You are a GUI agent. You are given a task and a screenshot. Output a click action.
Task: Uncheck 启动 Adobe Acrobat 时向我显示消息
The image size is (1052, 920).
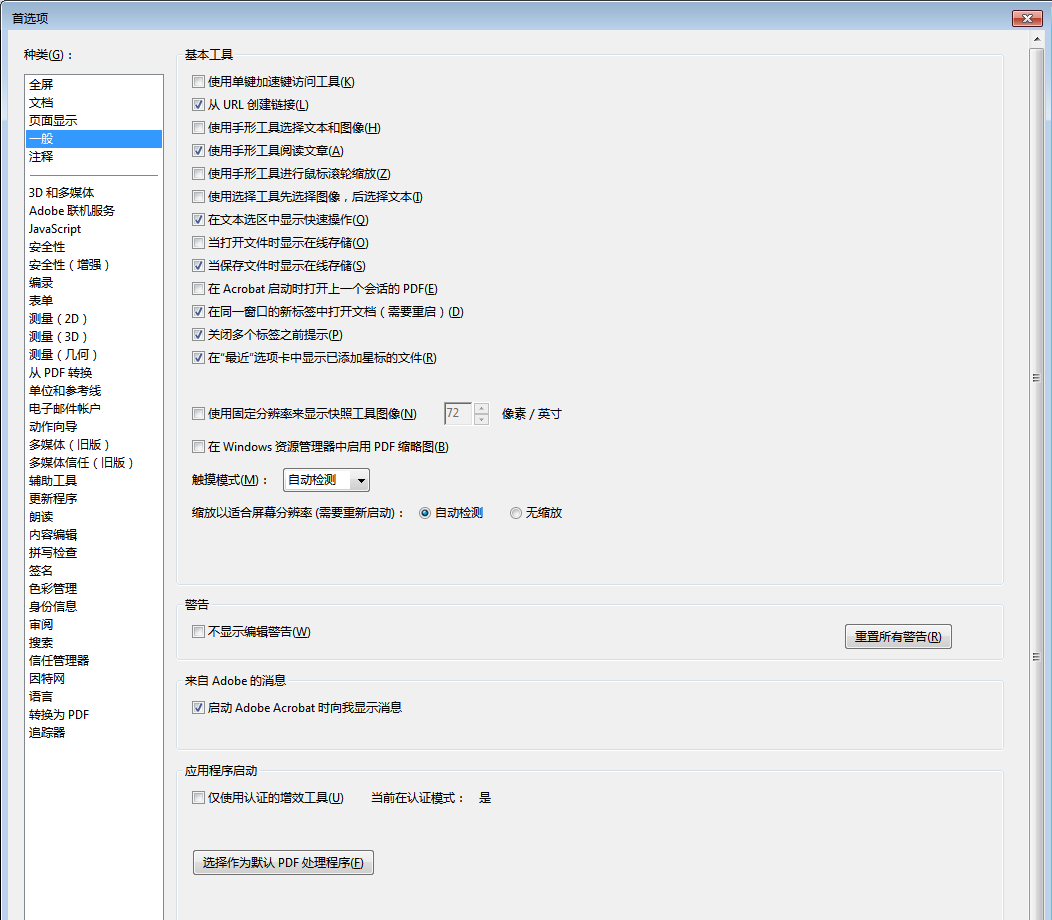click(x=199, y=707)
